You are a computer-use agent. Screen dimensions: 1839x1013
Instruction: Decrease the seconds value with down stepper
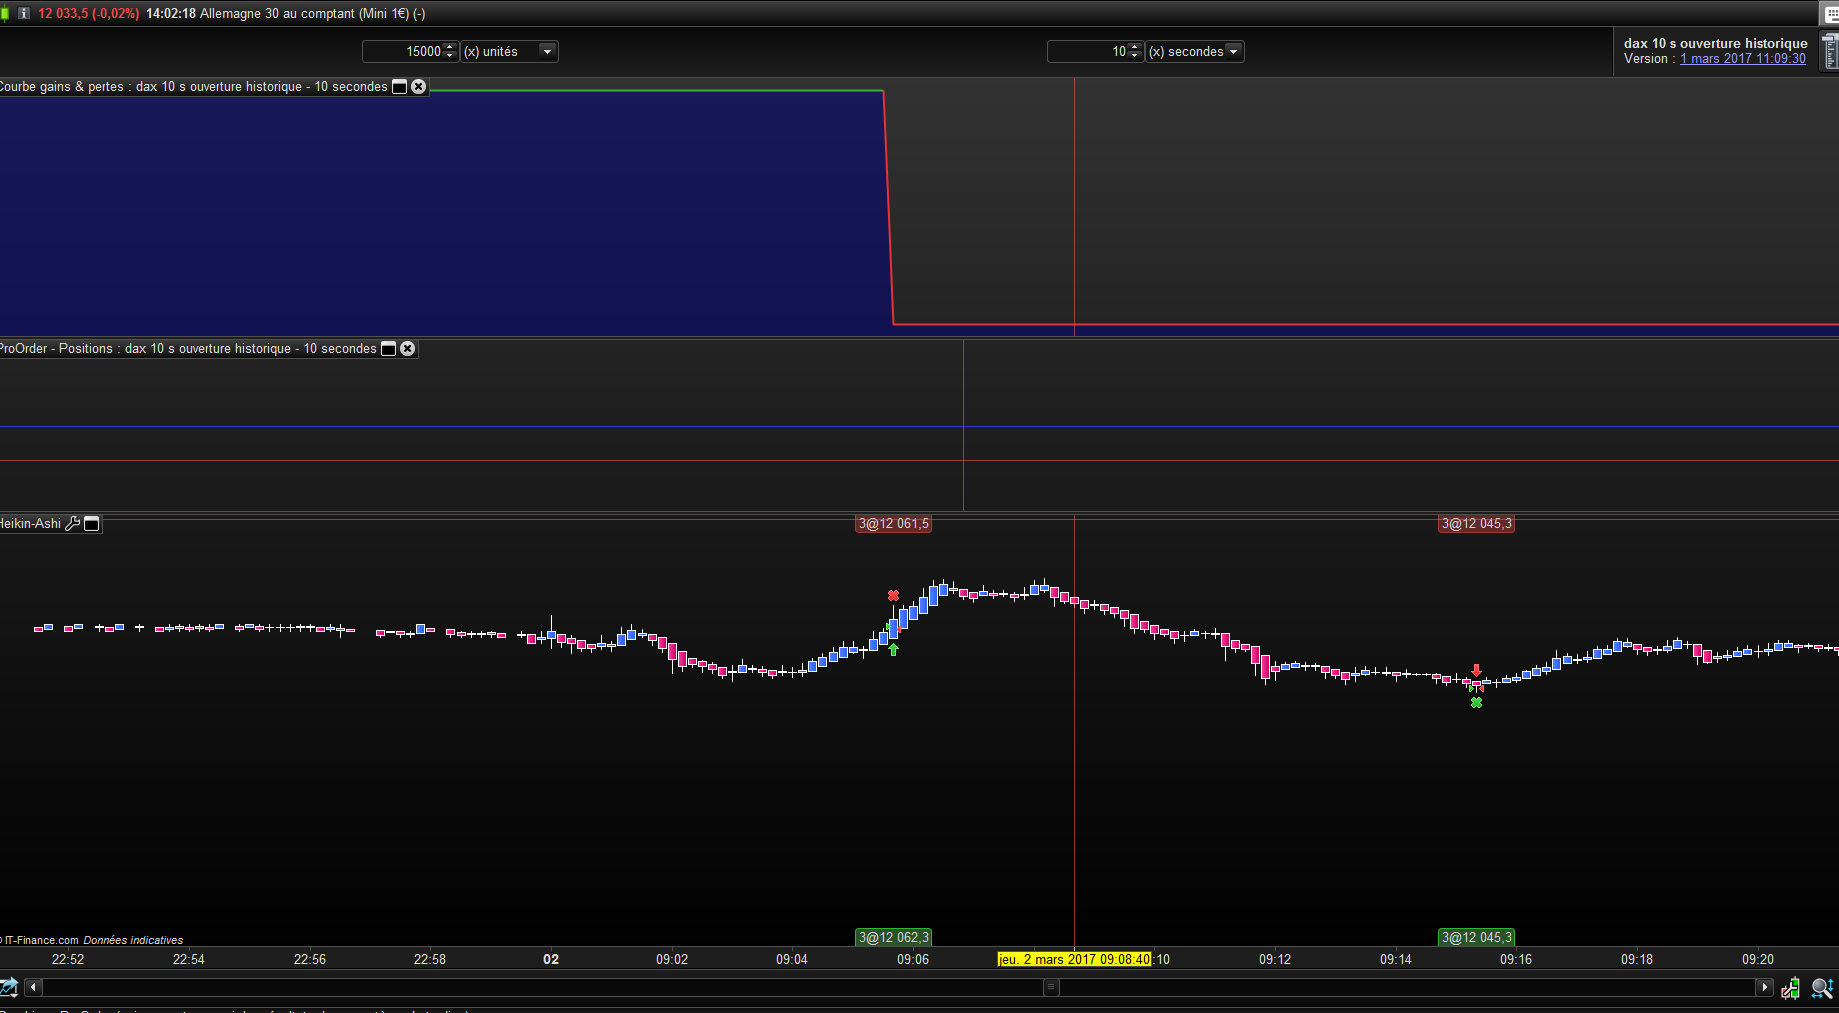1135,56
